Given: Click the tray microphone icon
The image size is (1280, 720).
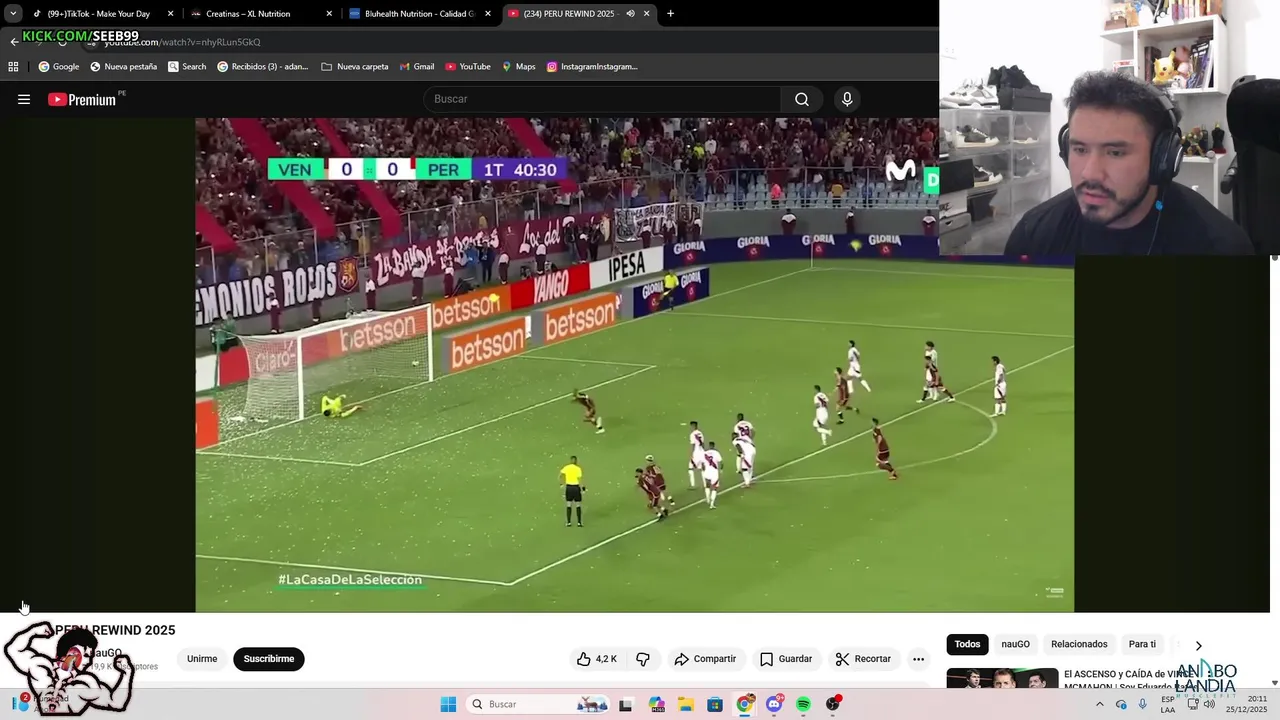Looking at the screenshot, I should 1143,704.
